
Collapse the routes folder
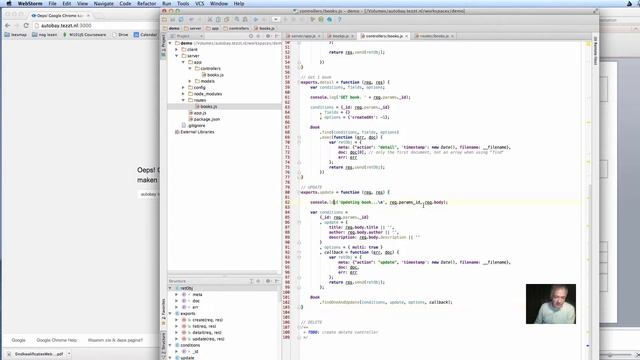(x=183, y=100)
